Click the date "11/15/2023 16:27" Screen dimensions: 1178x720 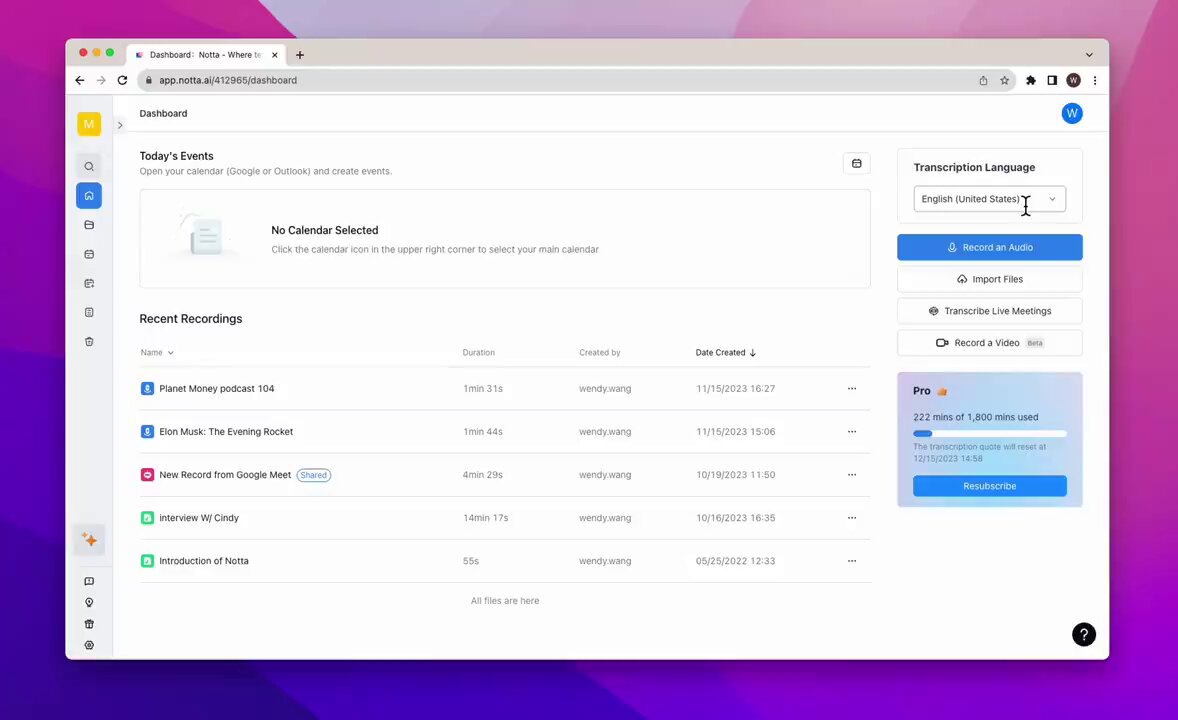click(735, 389)
